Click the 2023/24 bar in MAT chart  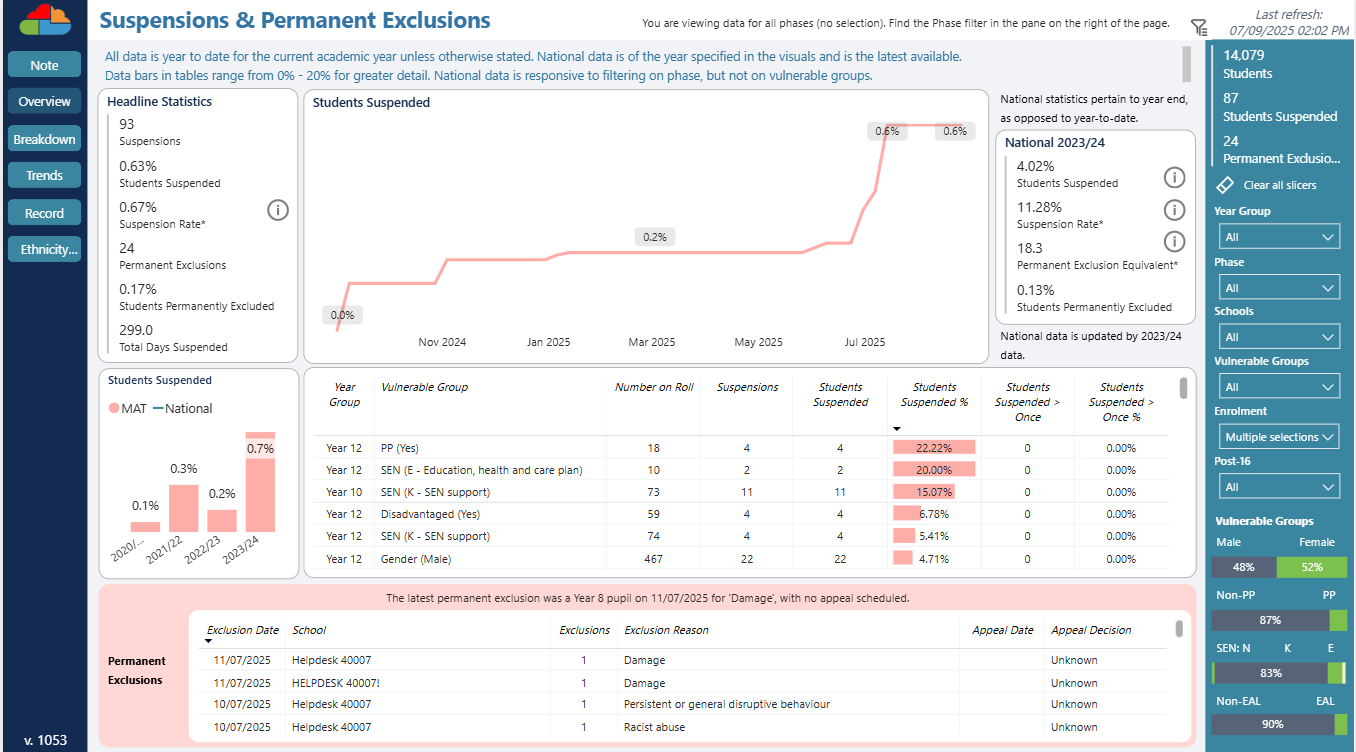coord(260,485)
